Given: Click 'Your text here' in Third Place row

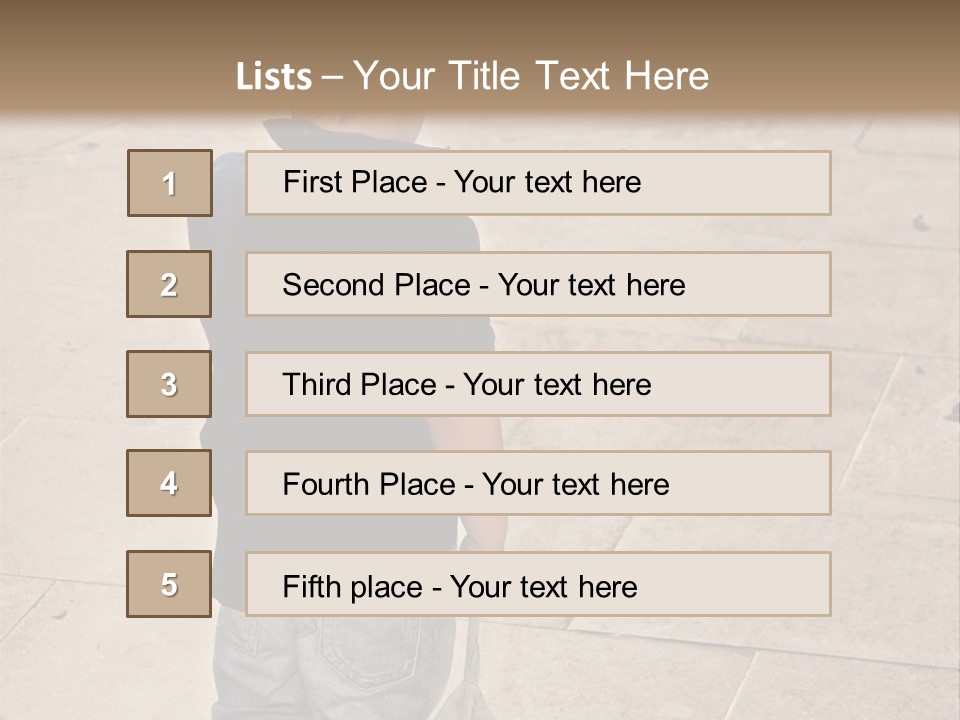Looking at the screenshot, I should point(557,385).
